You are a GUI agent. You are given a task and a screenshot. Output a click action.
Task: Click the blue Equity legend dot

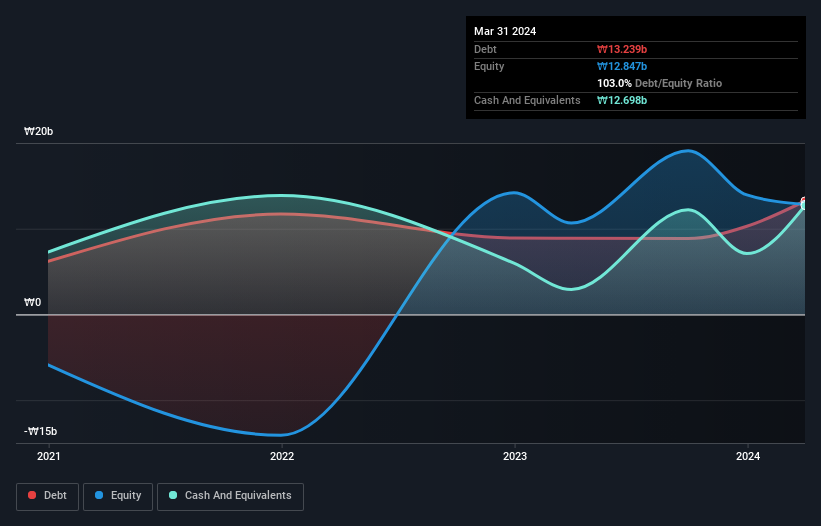tap(99, 495)
